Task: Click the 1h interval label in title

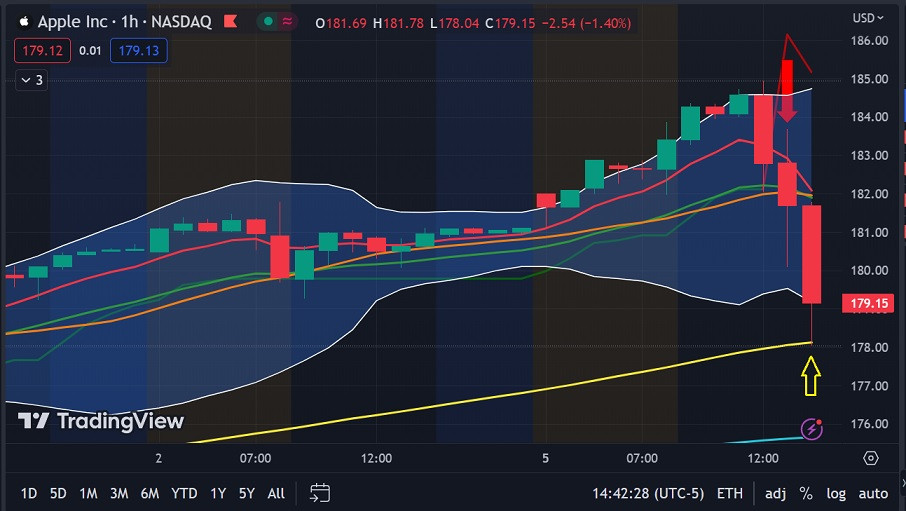Action: tap(129, 22)
